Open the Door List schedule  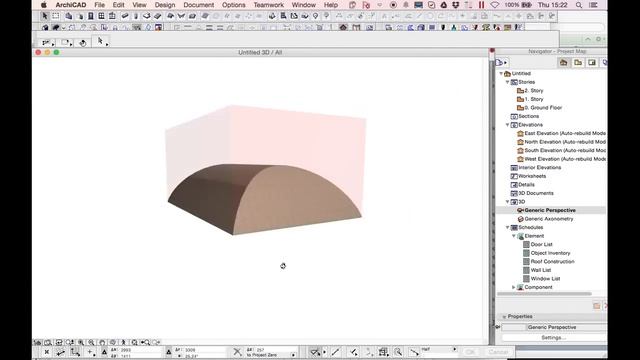542,244
